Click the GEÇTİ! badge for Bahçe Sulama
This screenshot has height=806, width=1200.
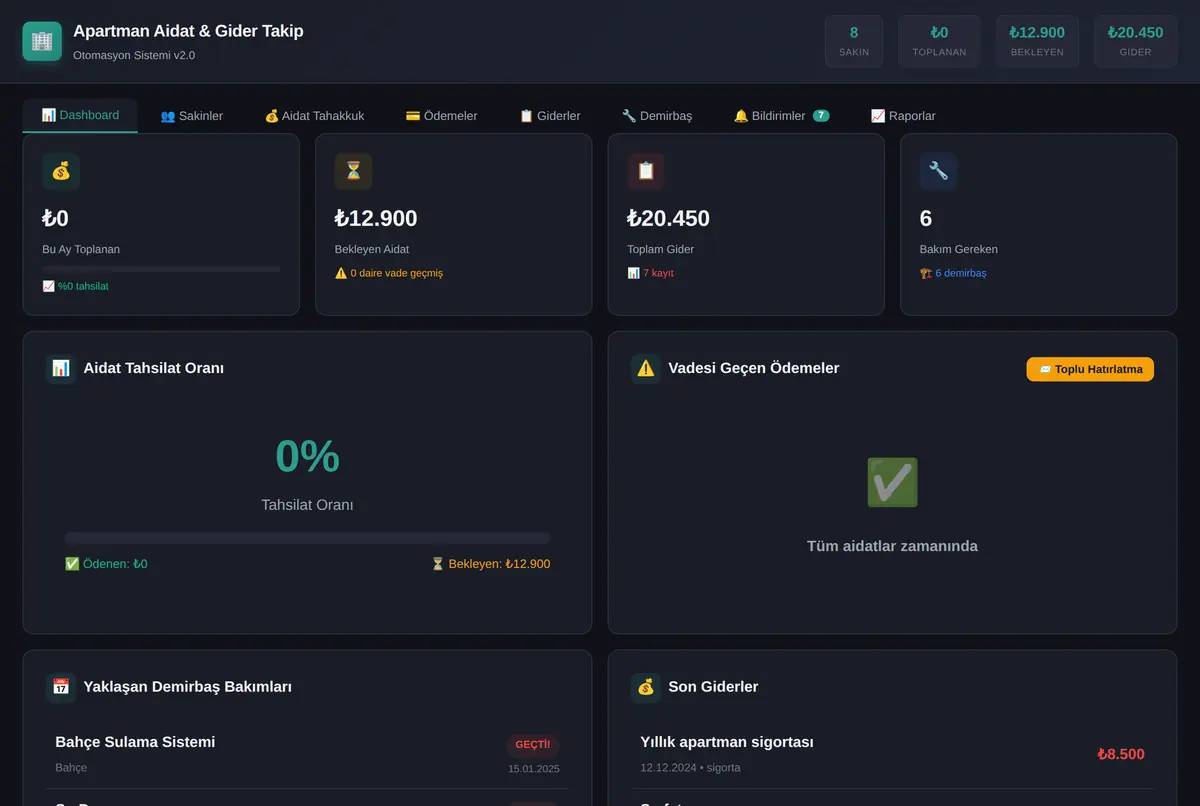tap(533, 744)
